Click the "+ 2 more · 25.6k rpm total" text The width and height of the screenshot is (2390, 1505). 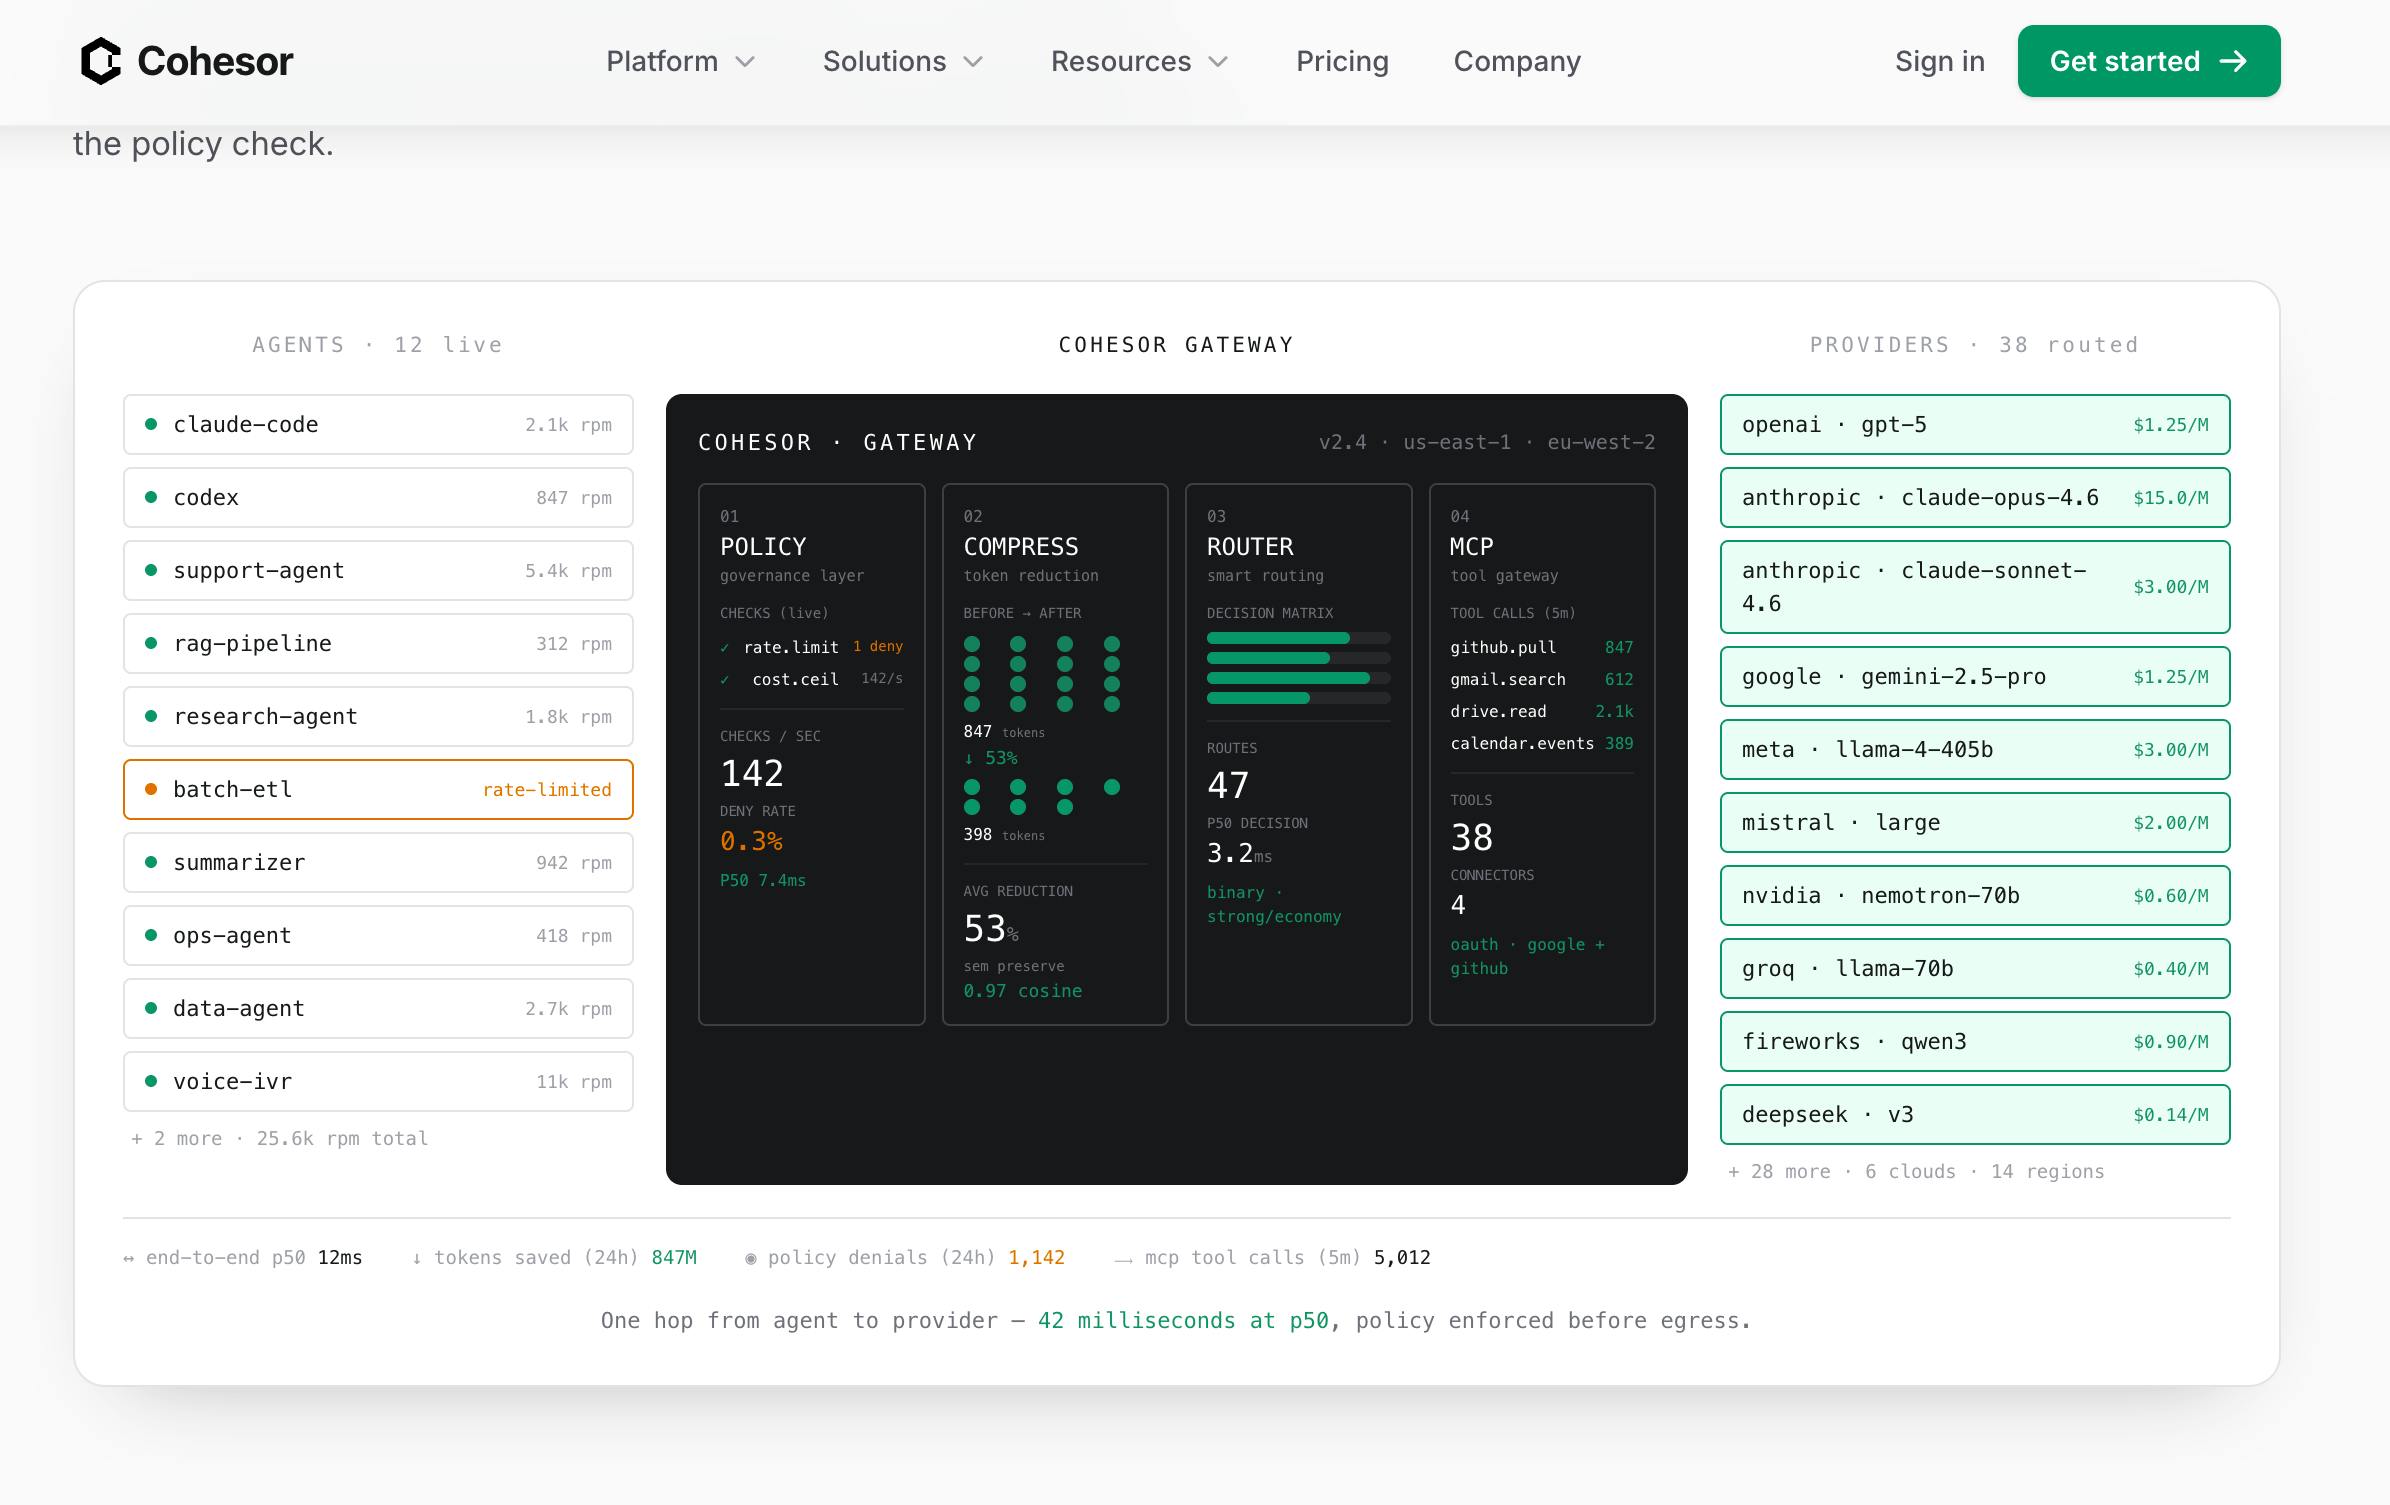pos(280,1138)
